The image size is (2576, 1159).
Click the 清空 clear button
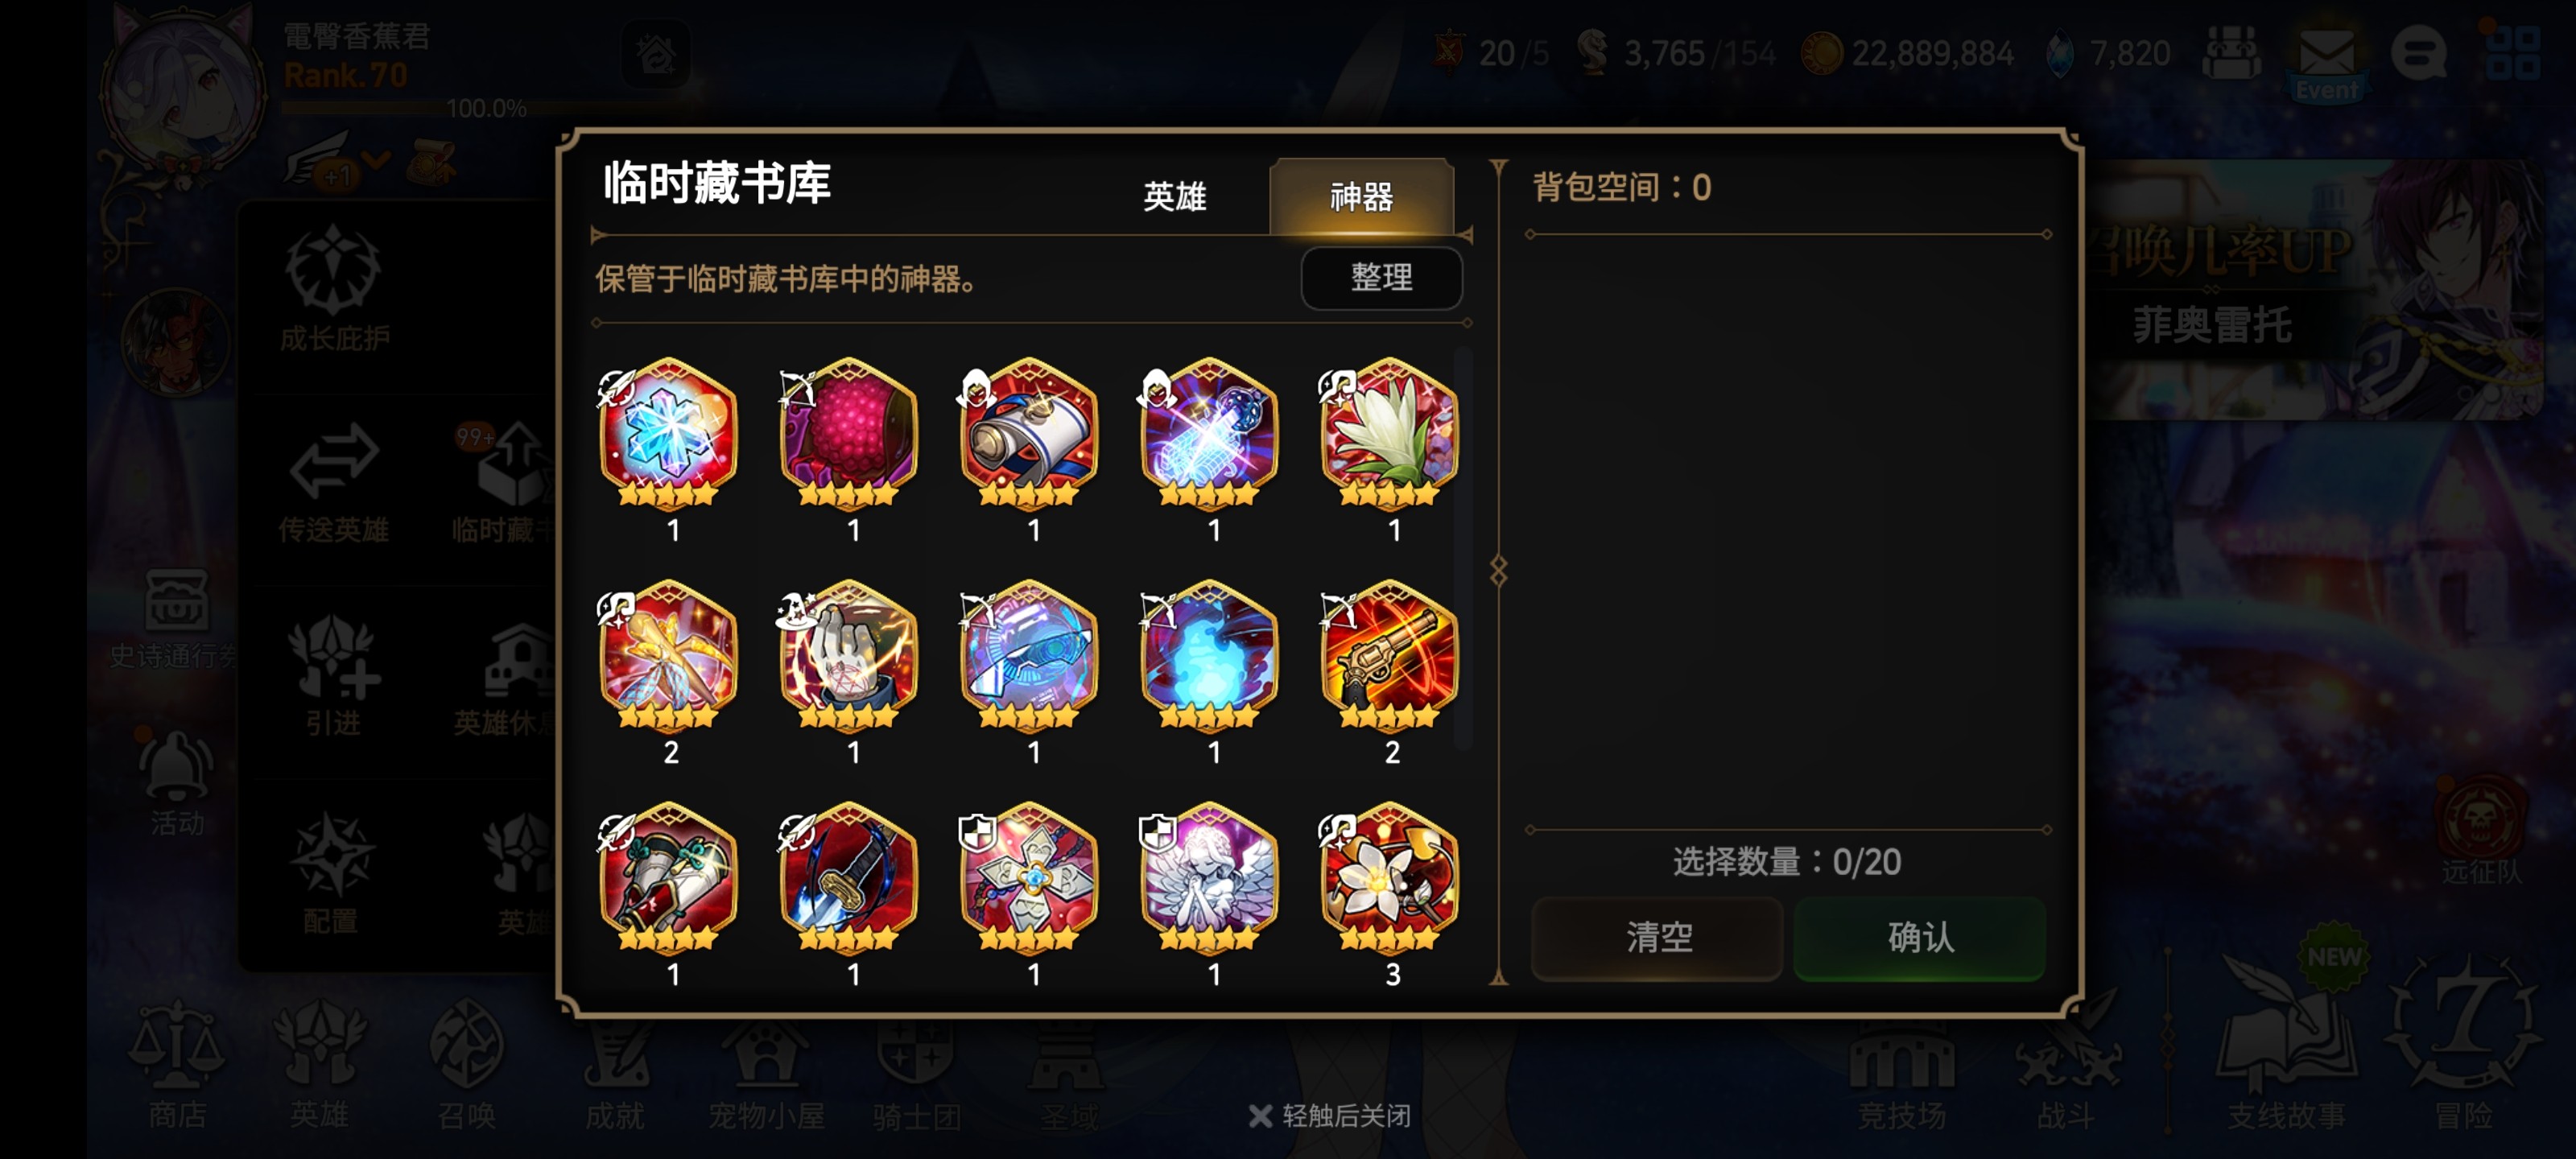(1657, 937)
